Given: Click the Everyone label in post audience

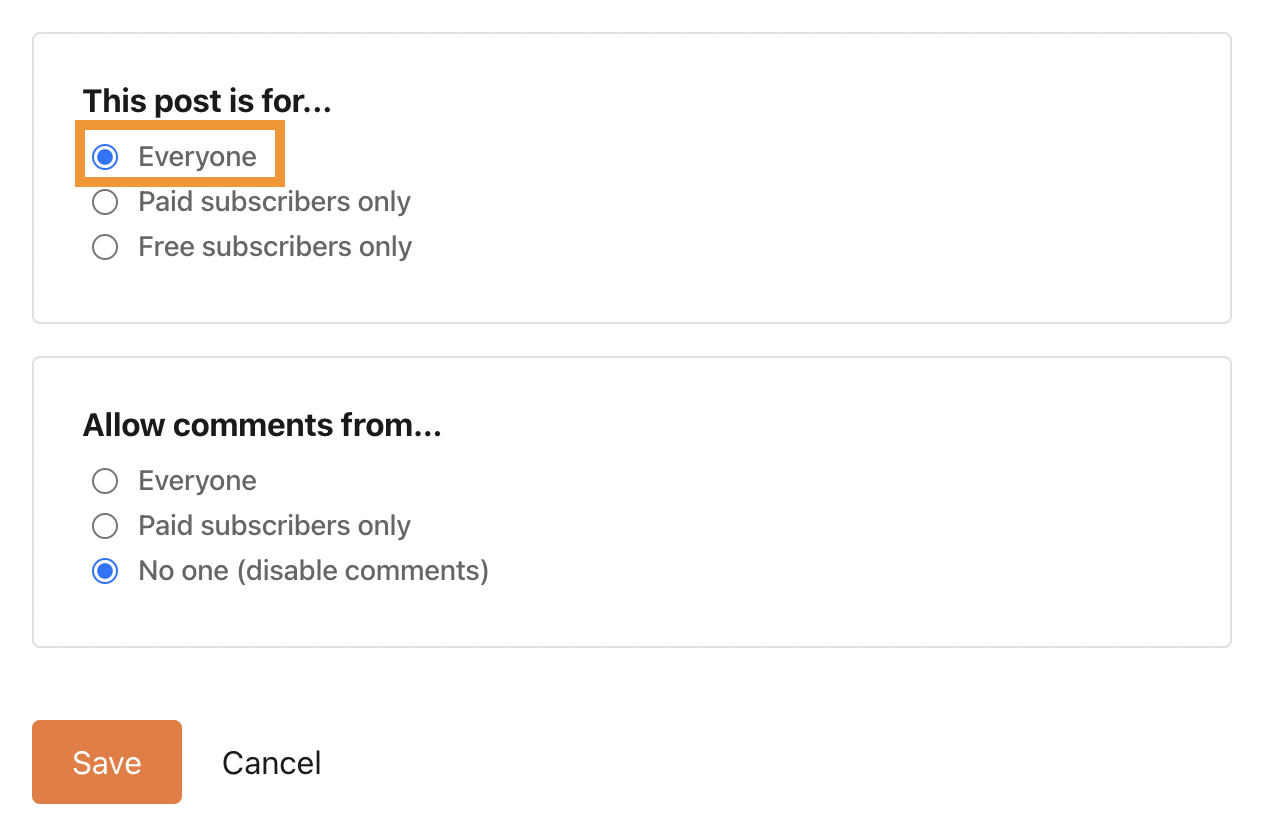Looking at the screenshot, I should (197, 157).
